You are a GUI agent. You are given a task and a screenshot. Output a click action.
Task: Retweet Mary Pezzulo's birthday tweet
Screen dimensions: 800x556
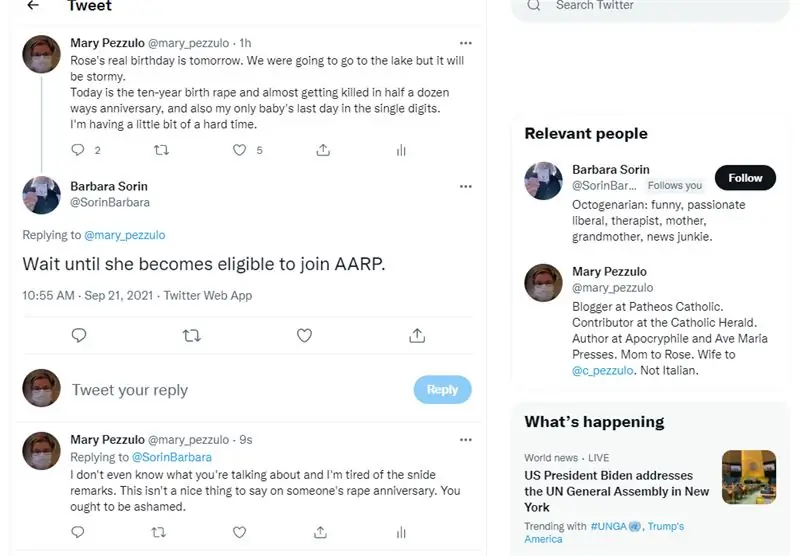pos(160,150)
